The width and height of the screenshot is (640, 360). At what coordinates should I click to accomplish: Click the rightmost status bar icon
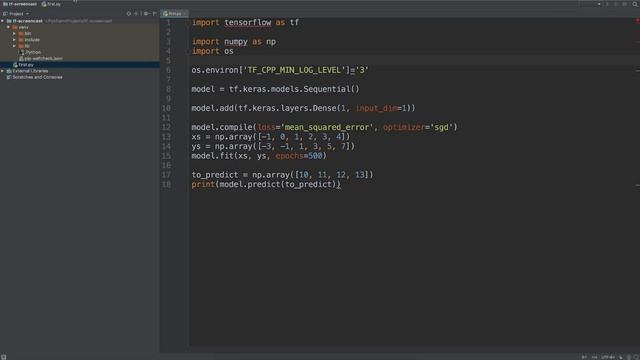[636, 357]
